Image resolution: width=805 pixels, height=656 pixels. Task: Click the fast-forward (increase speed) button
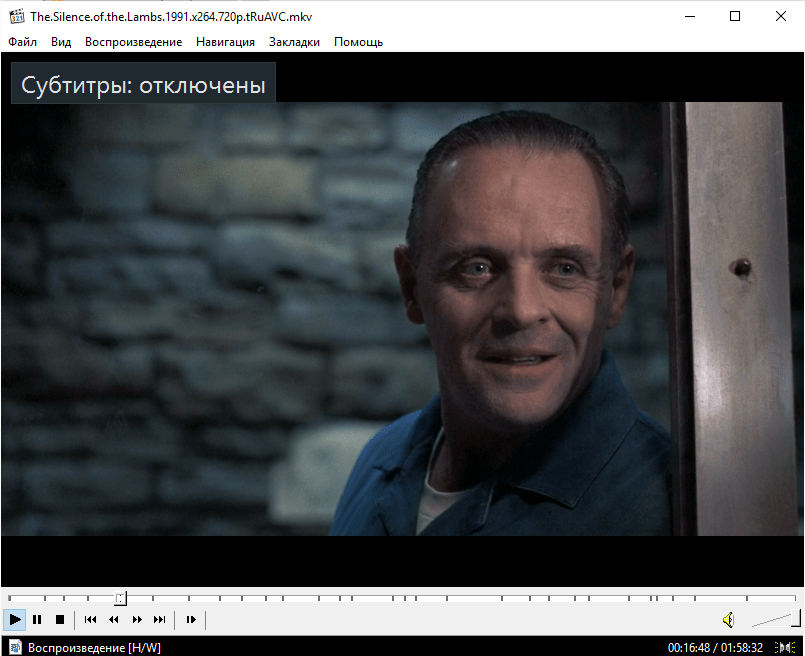pyautogui.click(x=137, y=620)
